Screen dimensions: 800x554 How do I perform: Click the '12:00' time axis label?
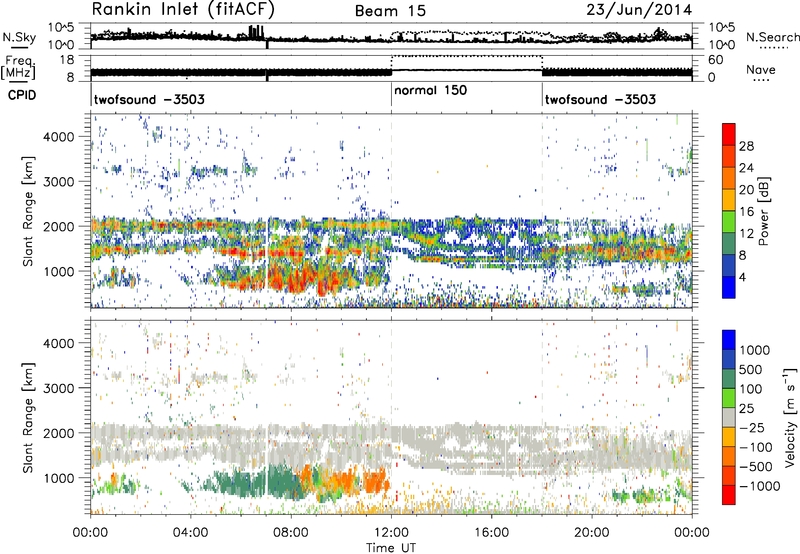pos(391,533)
